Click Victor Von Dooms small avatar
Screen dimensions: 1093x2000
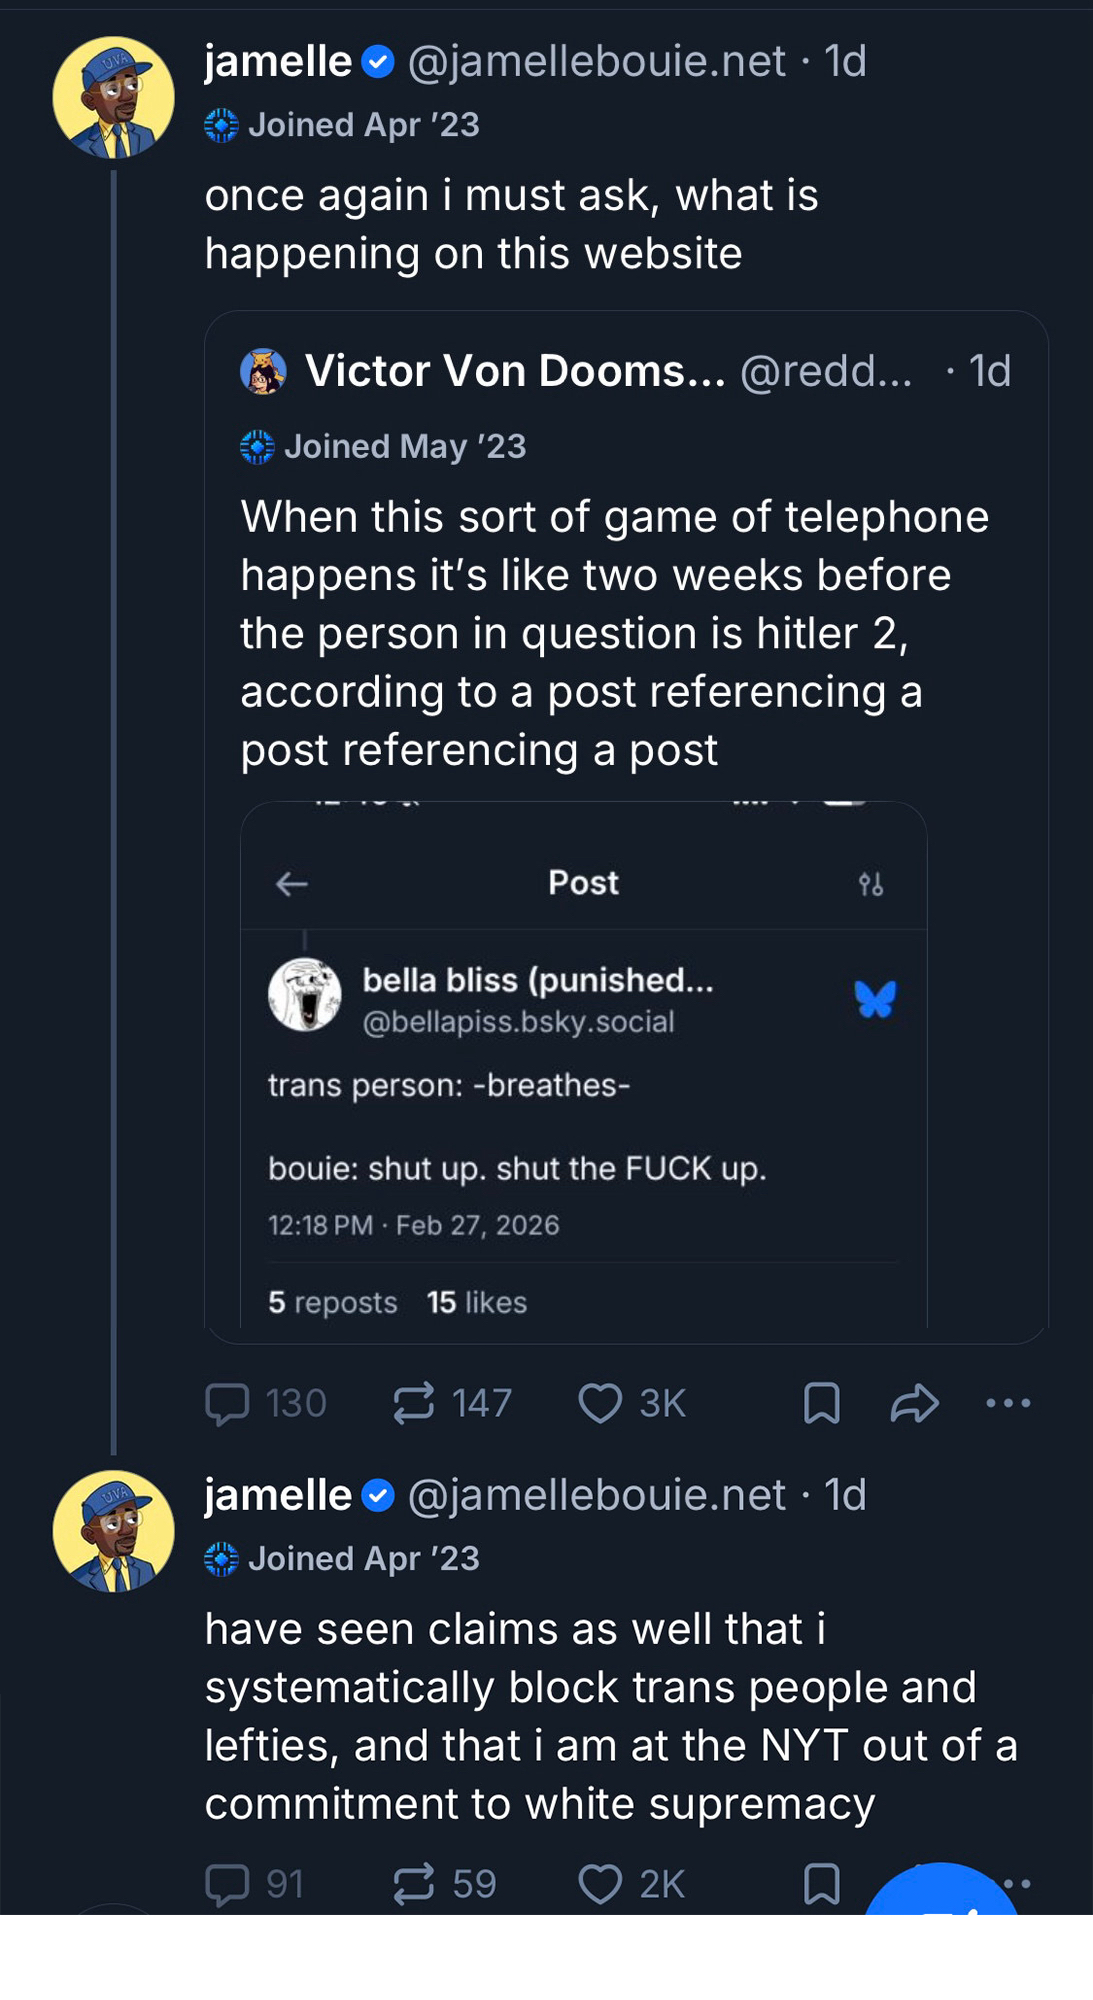[263, 372]
